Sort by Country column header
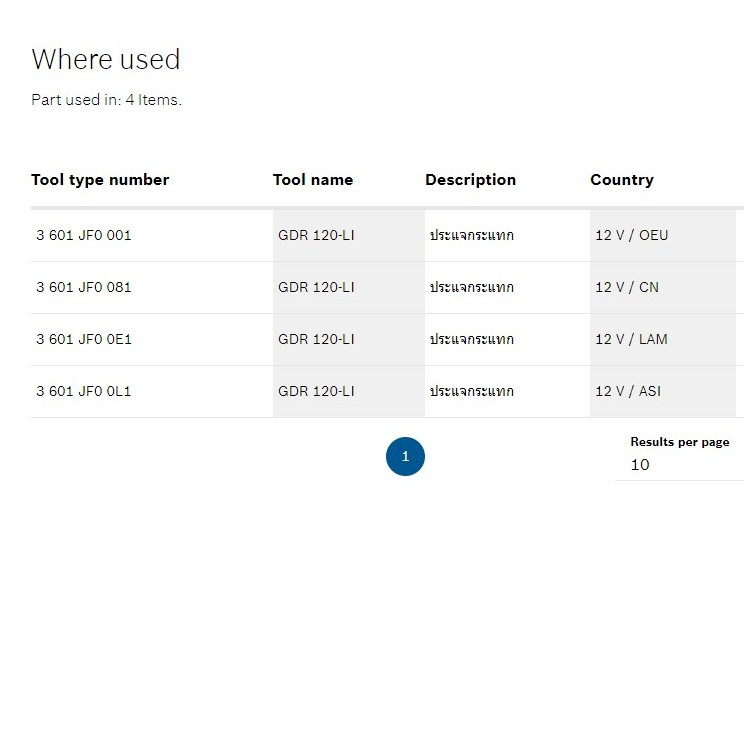This screenshot has width=744, height=744. (622, 180)
